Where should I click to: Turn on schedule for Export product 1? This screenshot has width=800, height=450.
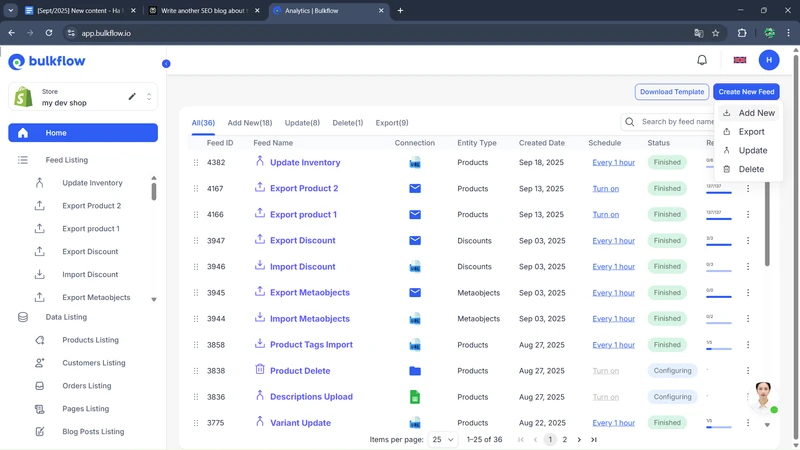pyautogui.click(x=605, y=214)
